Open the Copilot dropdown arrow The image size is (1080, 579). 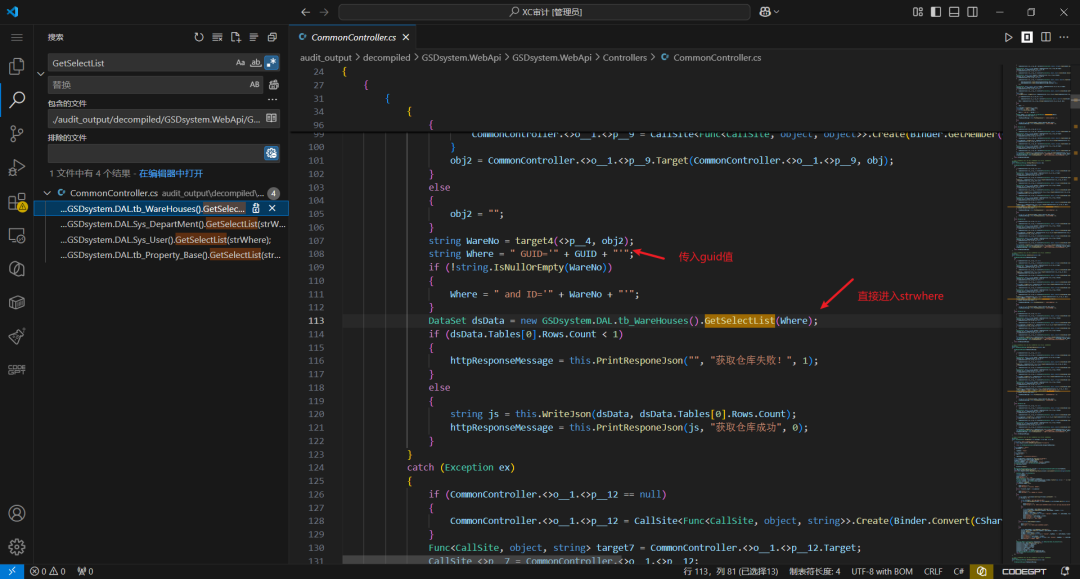[x=777, y=12]
